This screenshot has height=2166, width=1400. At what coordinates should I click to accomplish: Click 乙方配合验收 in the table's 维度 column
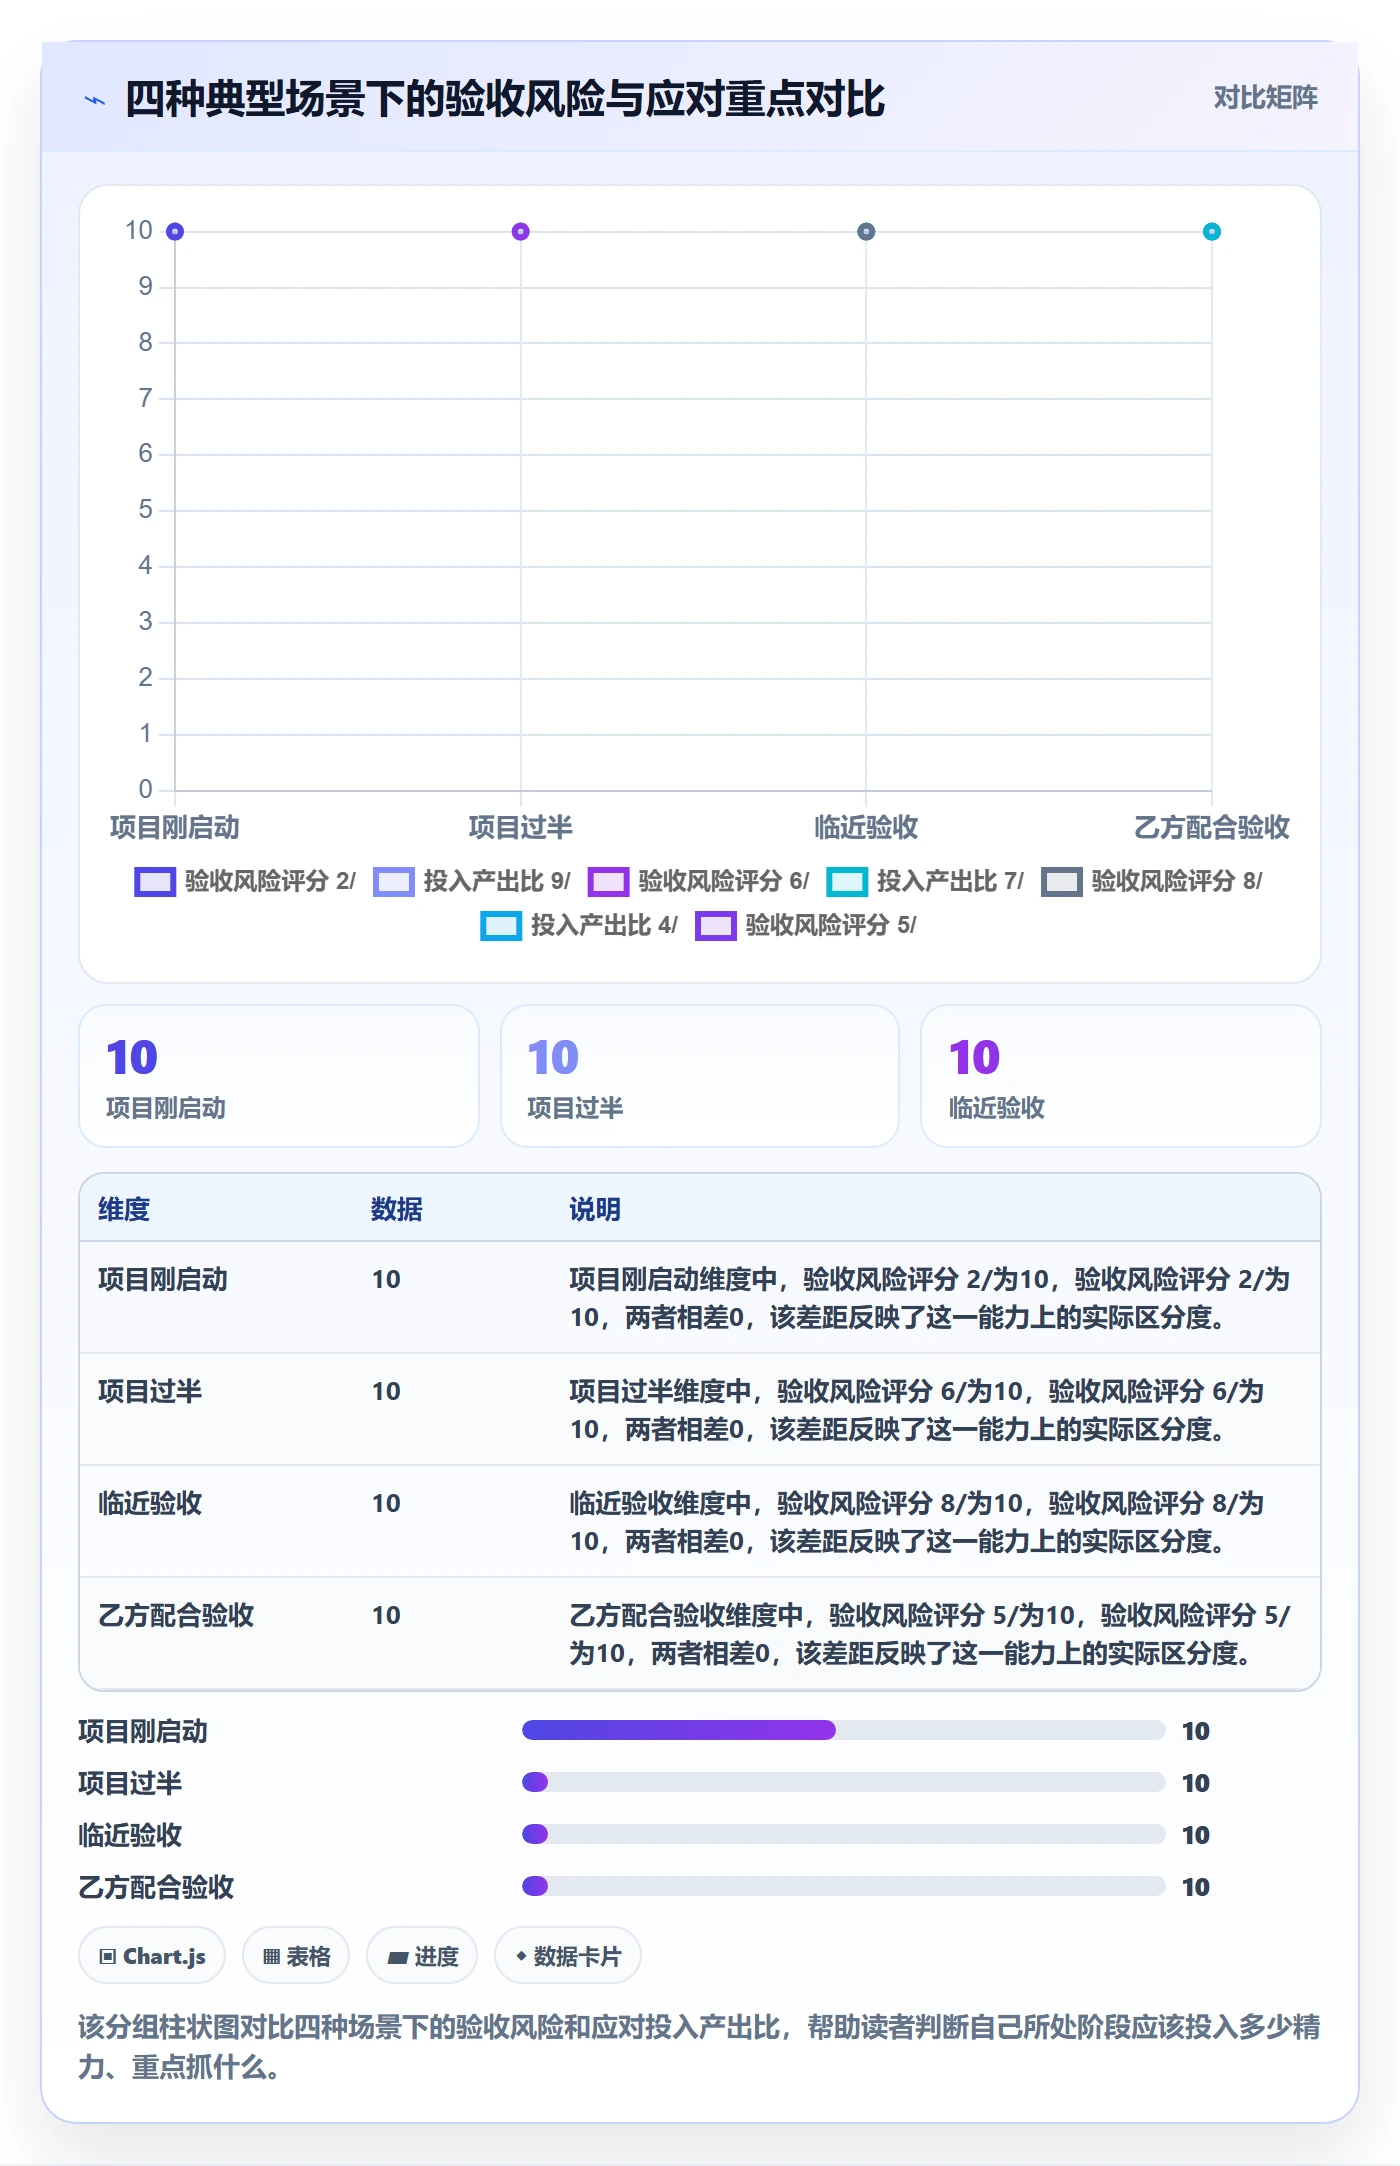(x=176, y=1615)
